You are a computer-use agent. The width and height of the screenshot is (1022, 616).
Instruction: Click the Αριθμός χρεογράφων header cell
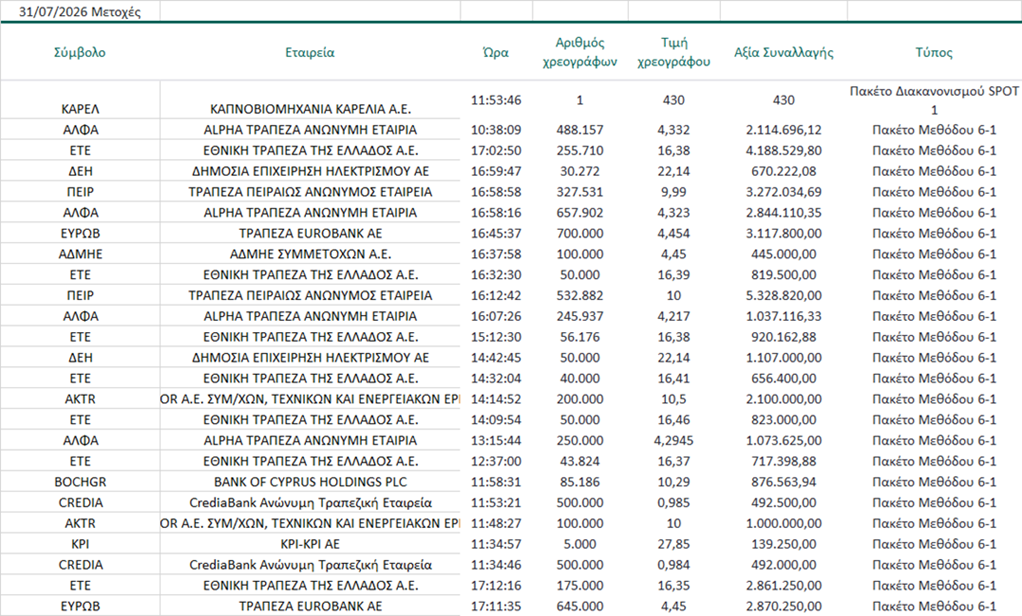[x=579, y=52]
